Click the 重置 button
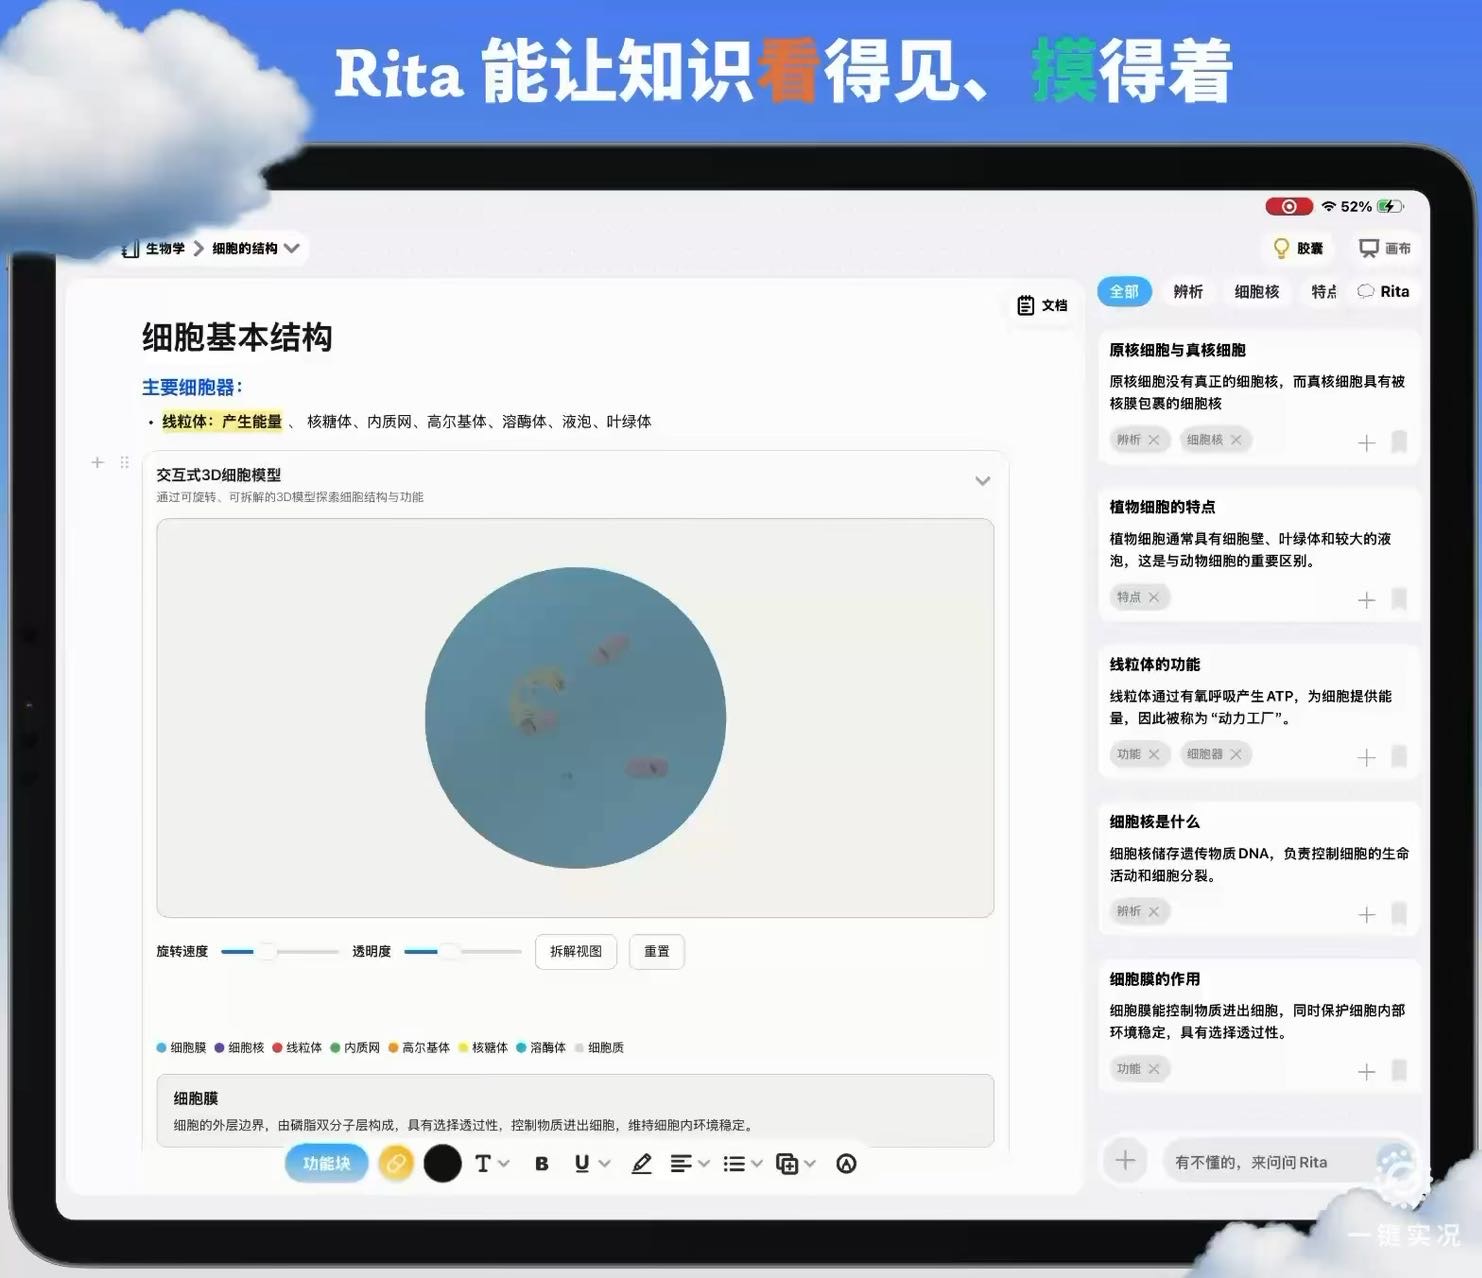Image resolution: width=1482 pixels, height=1278 pixels. pyautogui.click(x=657, y=951)
